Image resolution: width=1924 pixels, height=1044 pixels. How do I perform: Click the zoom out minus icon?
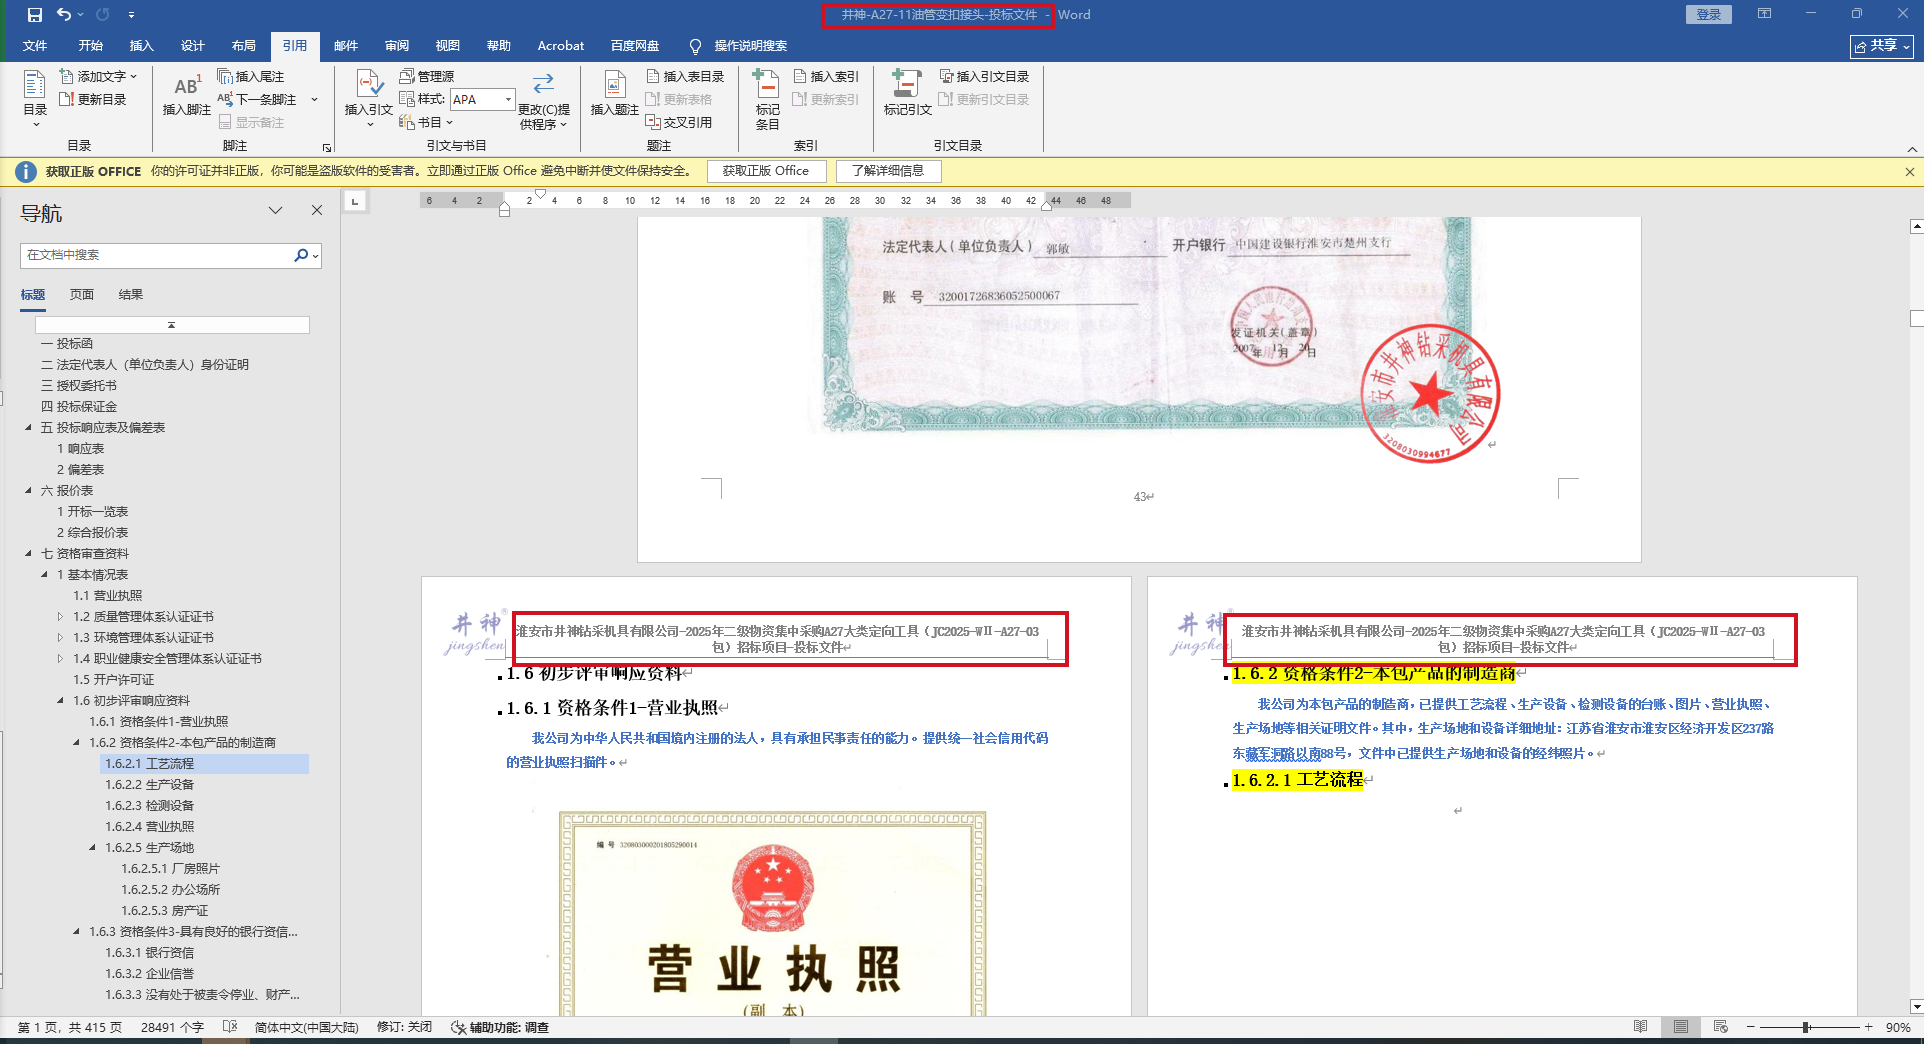[1750, 1027]
